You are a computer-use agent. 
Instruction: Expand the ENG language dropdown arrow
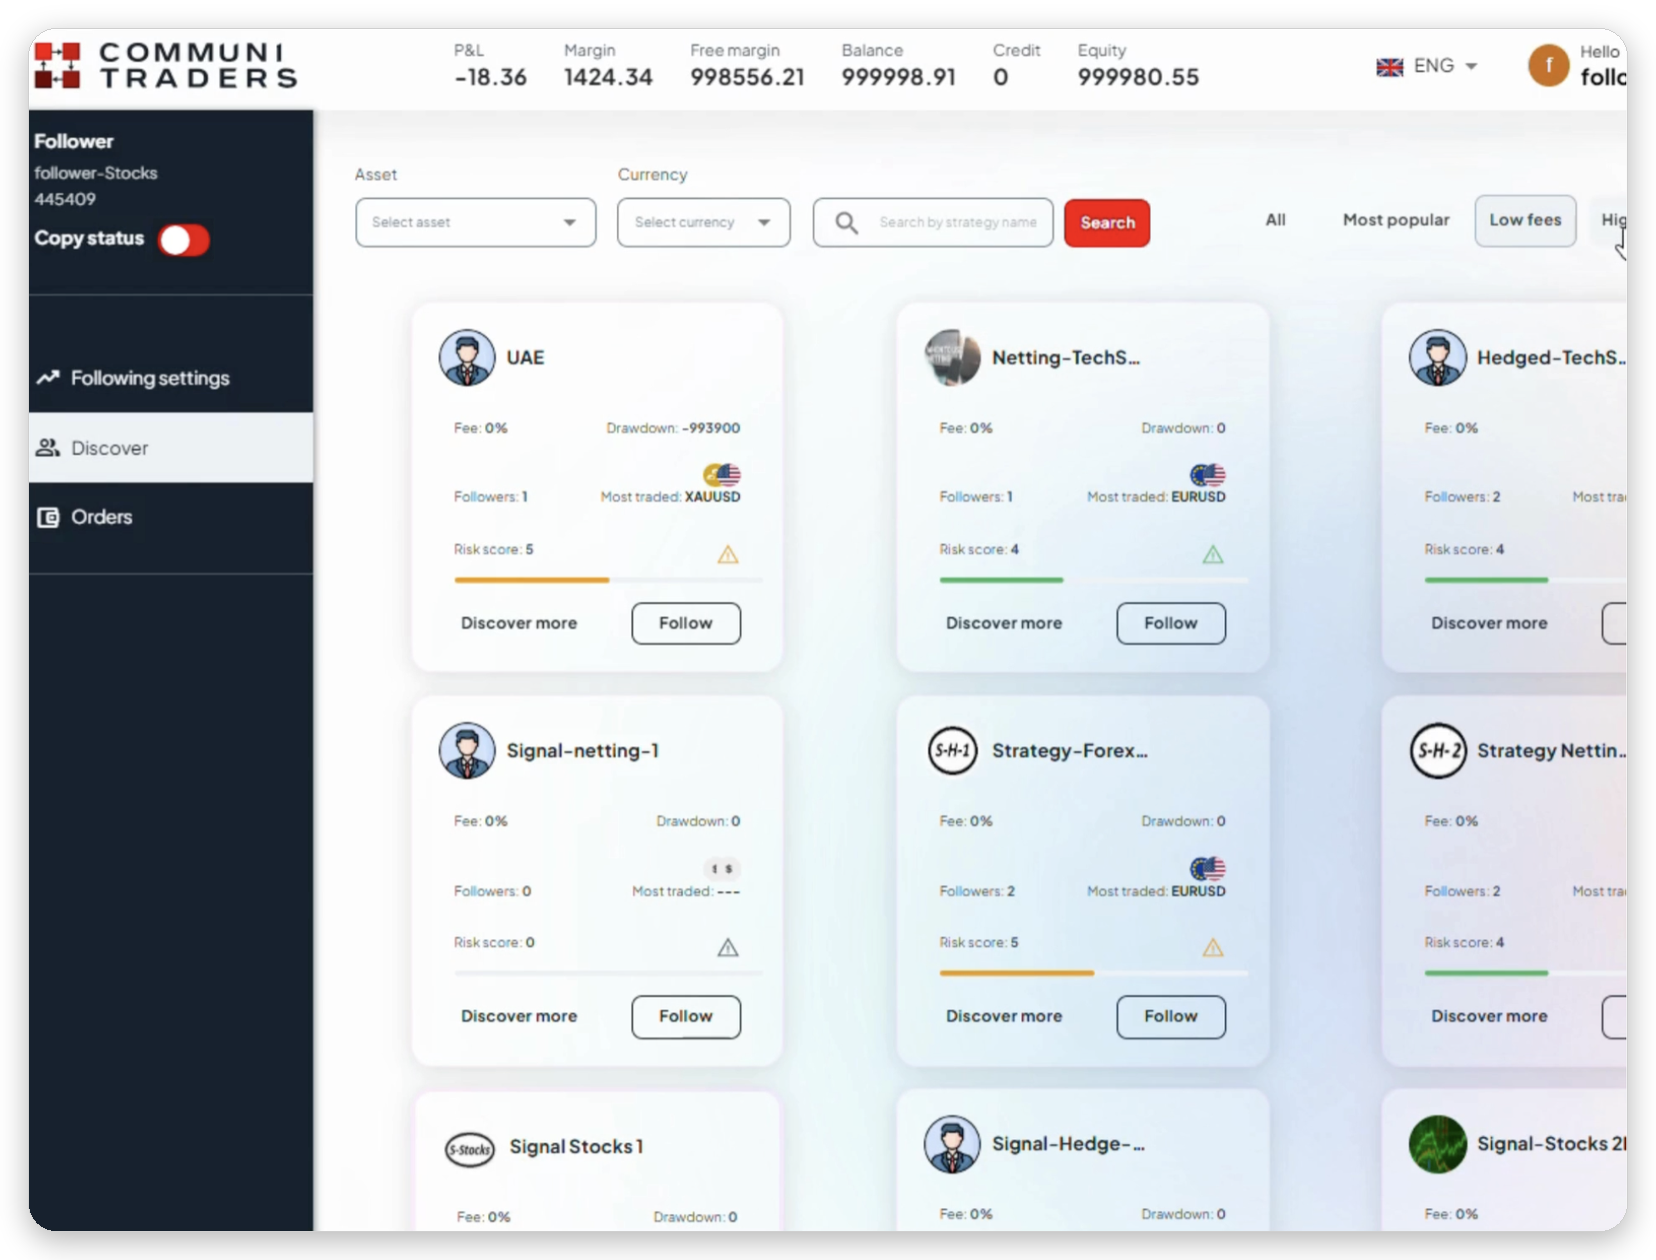pos(1471,67)
